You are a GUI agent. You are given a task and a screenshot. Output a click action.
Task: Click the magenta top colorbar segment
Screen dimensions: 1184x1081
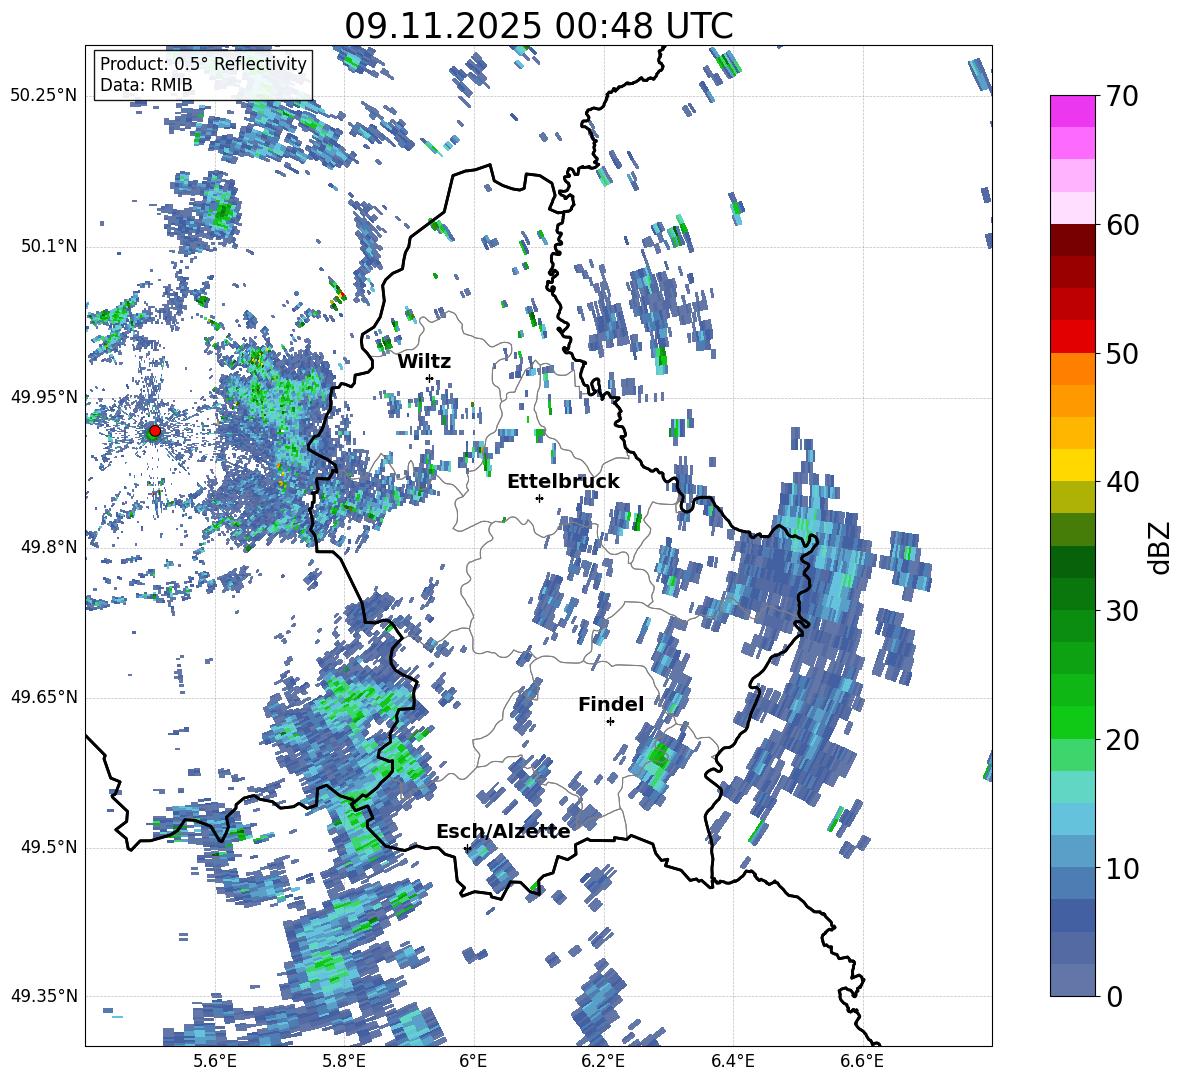click(1072, 112)
